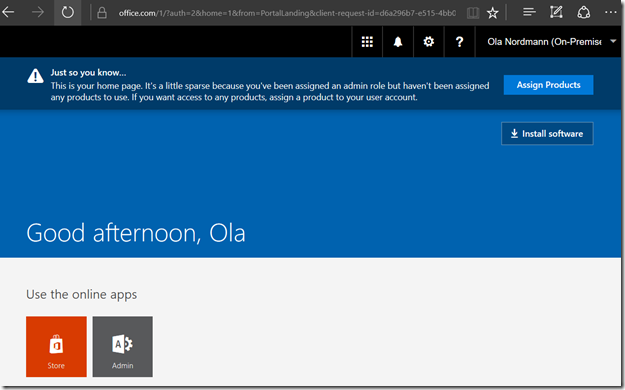
Task: Open the Admin tile
Action: (123, 347)
